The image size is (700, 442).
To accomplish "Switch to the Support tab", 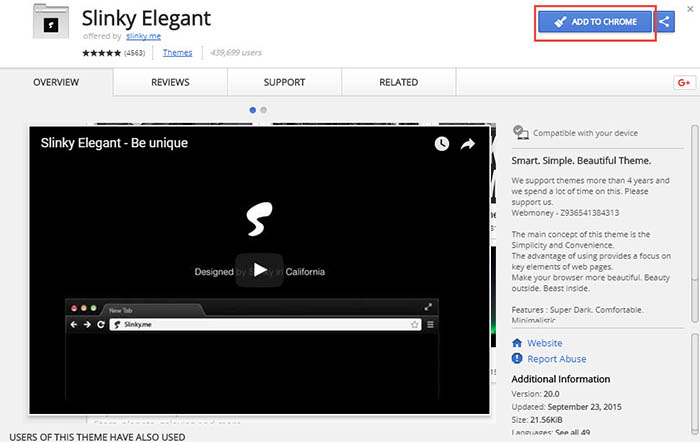I will coord(284,82).
